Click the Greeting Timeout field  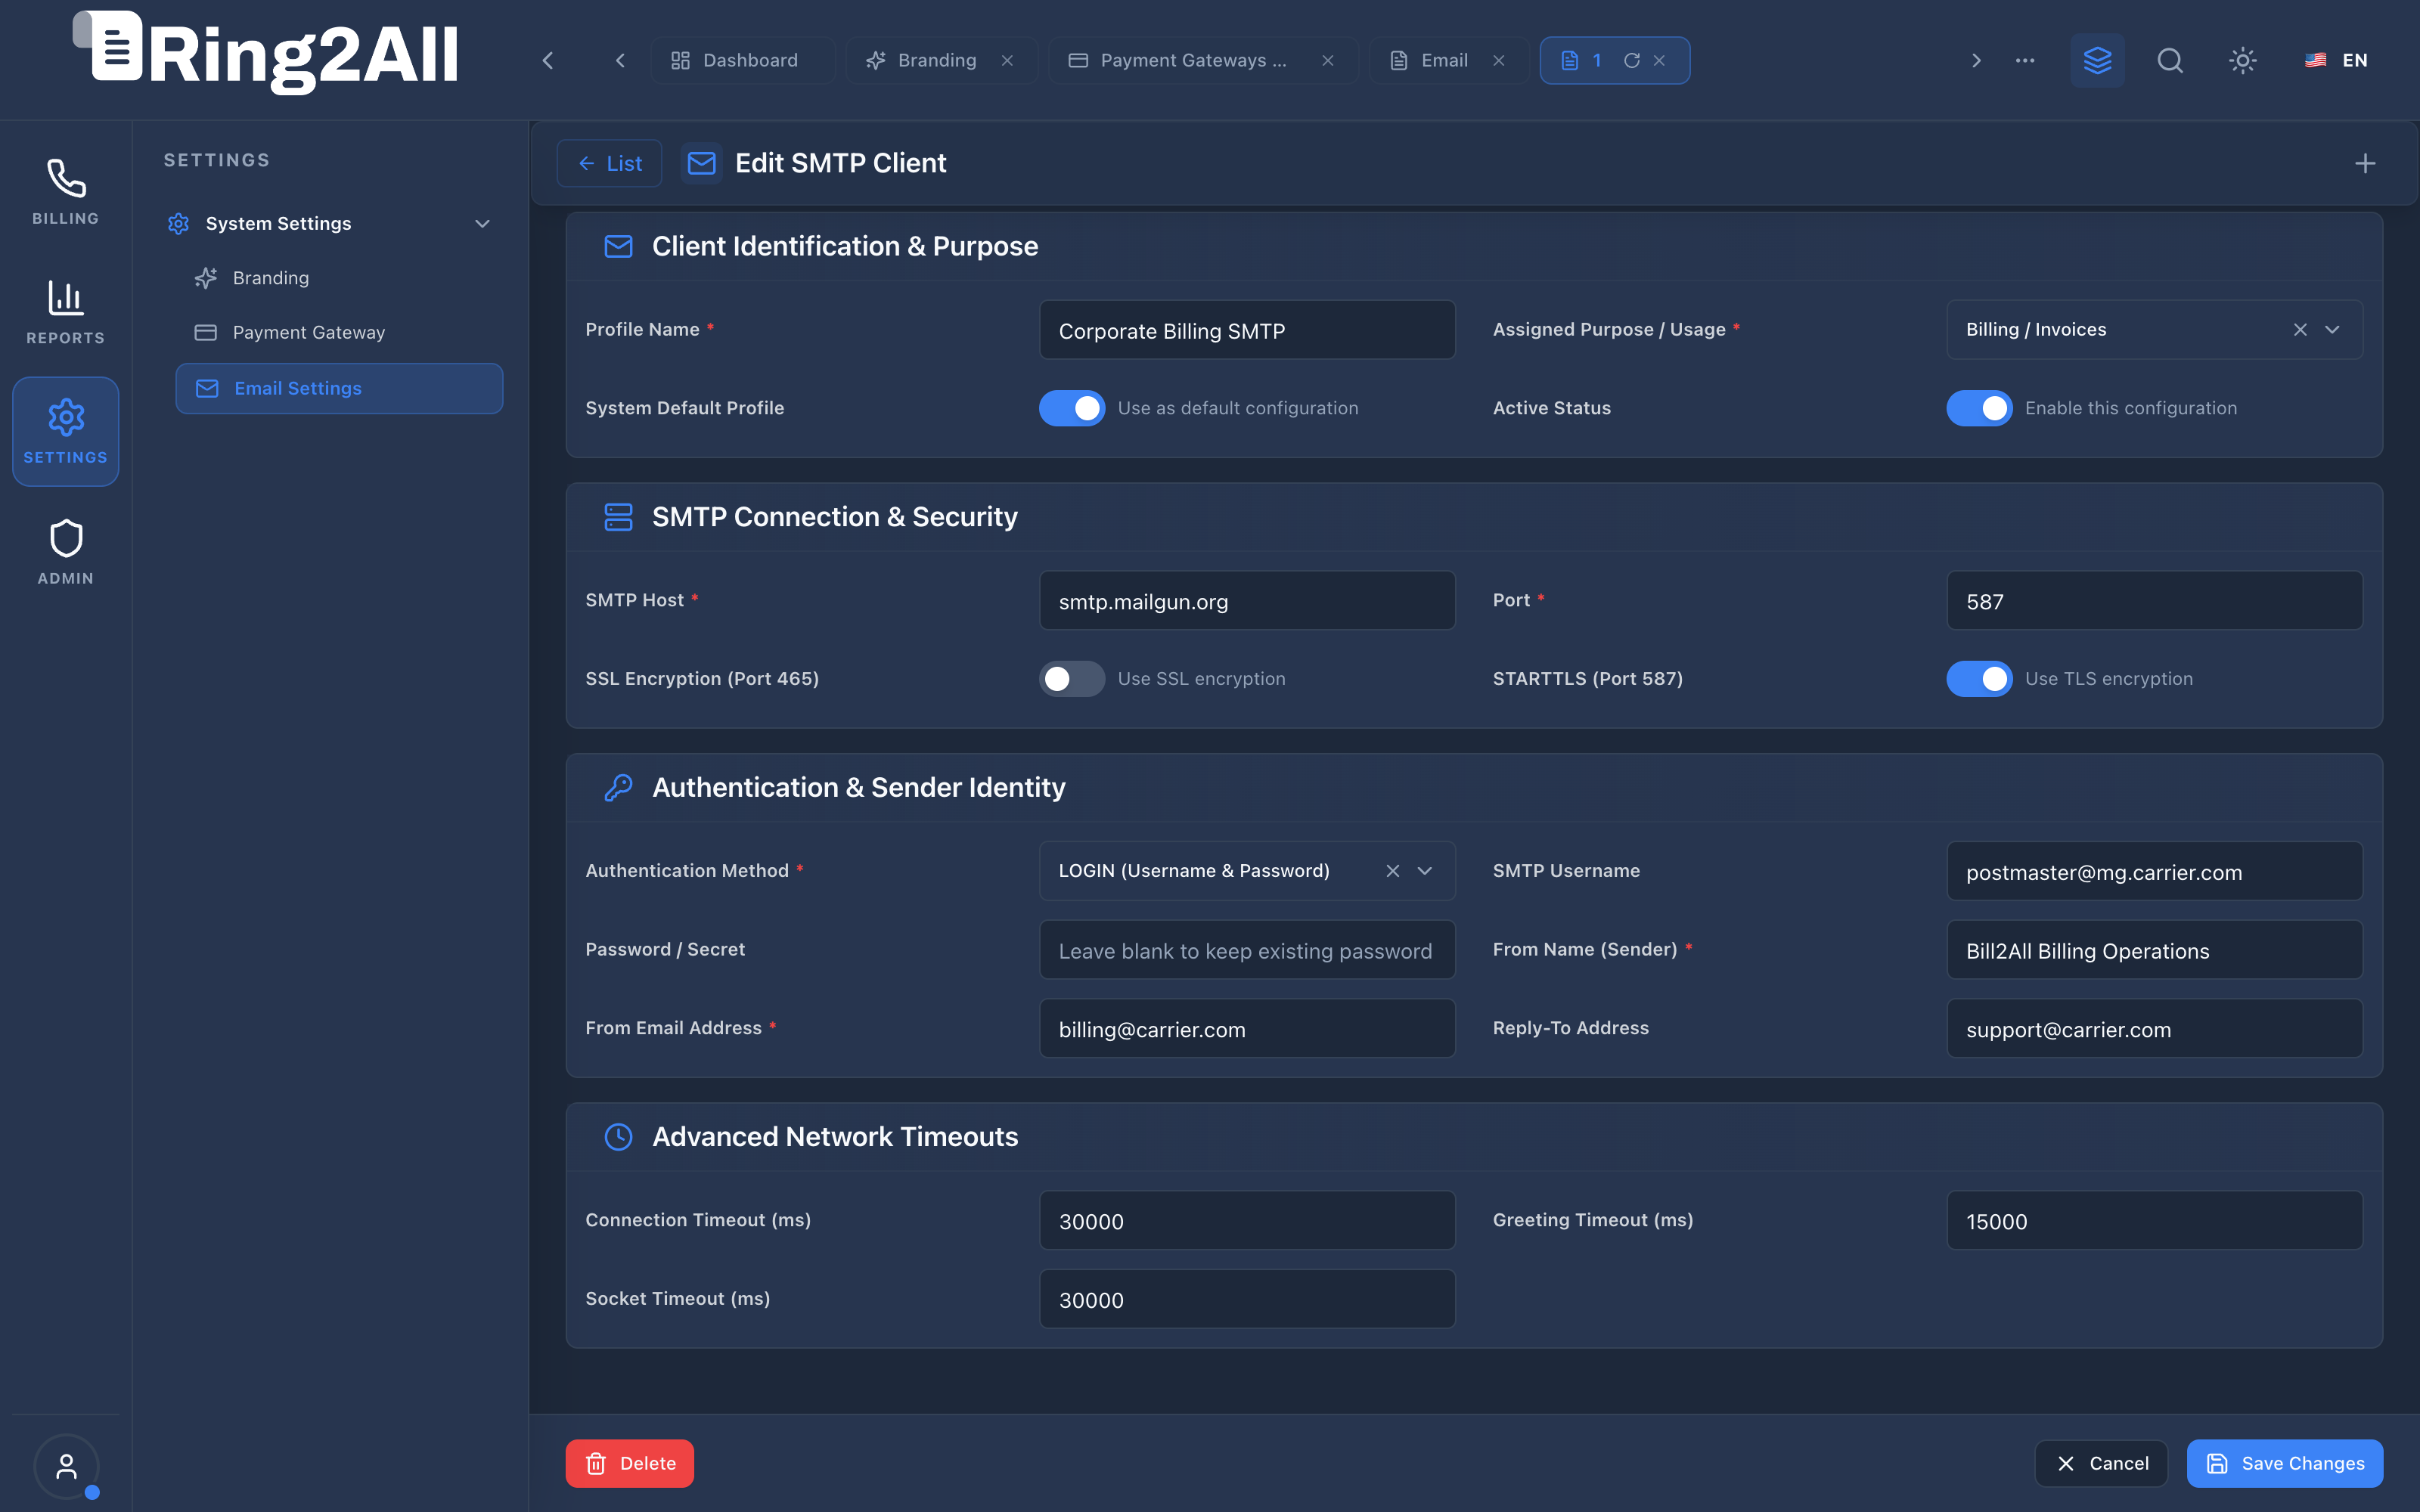pos(2154,1221)
